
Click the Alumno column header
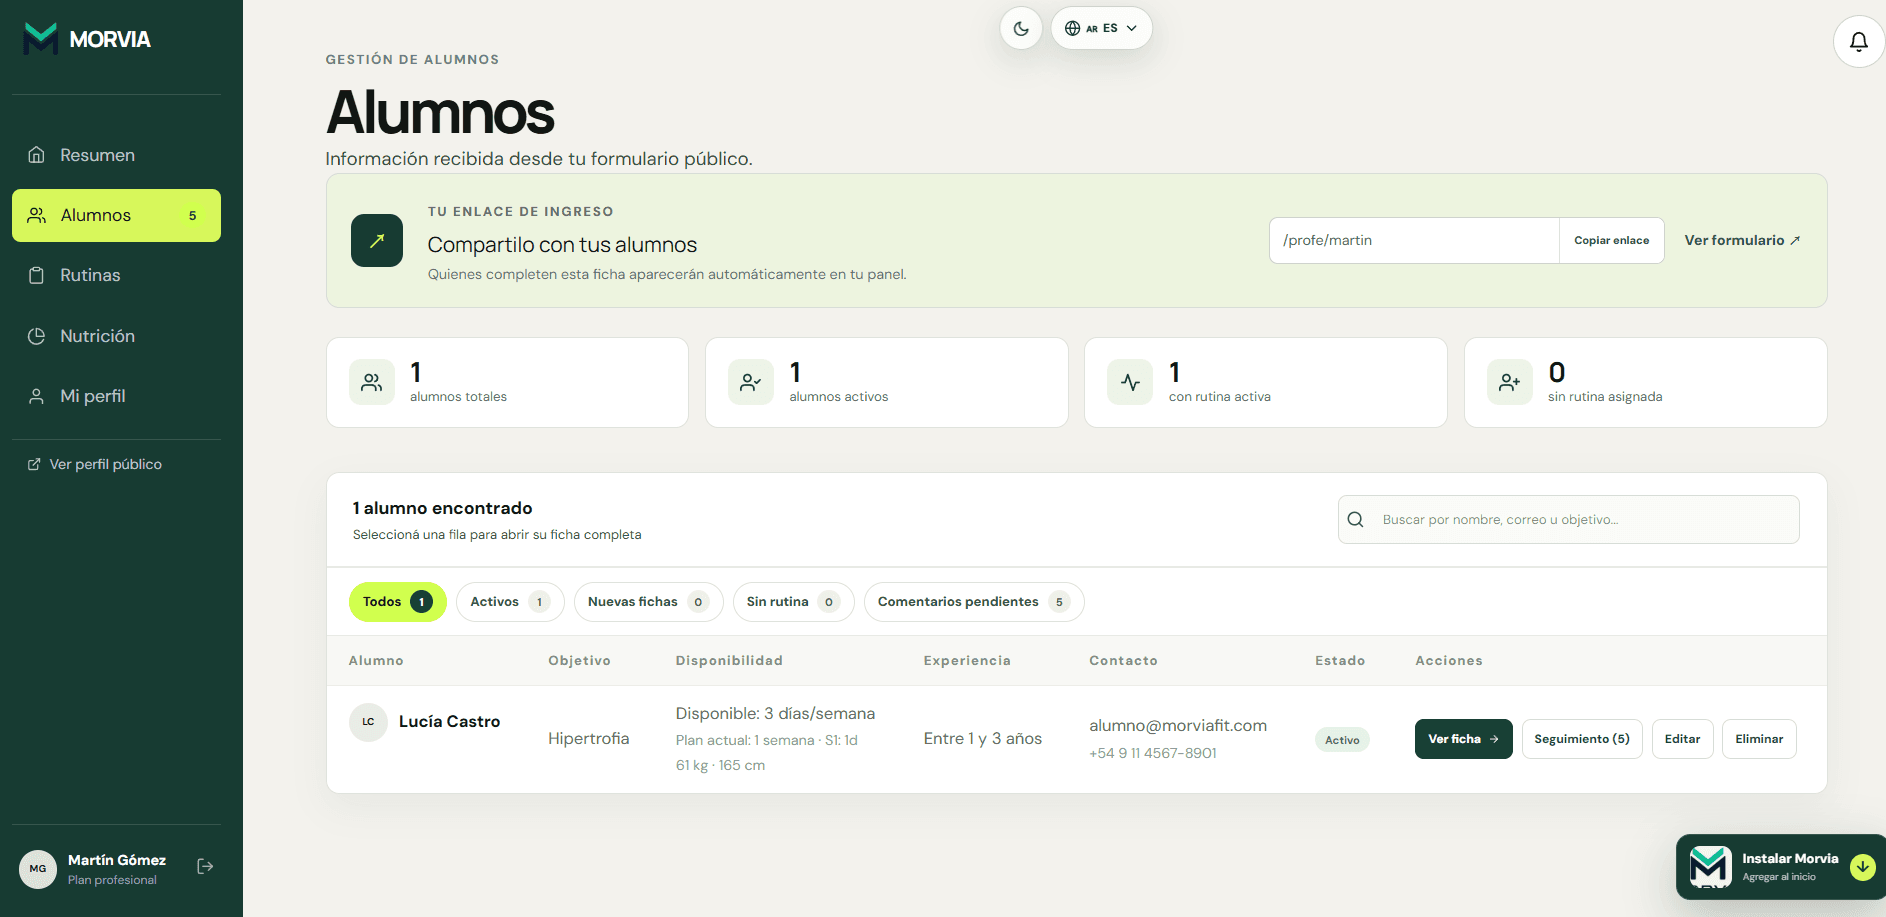pos(376,661)
